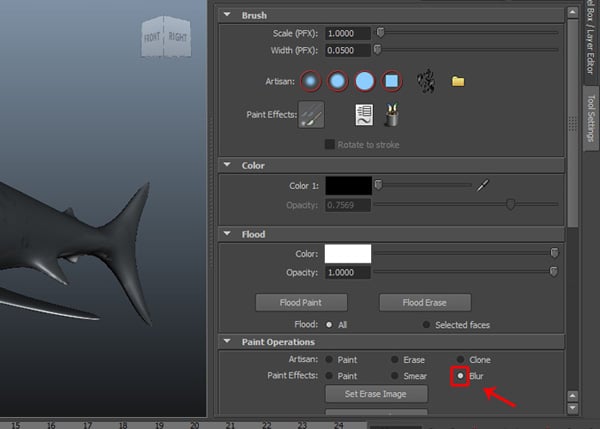Click the Width (PFX) slider handle
Viewport: 600px width, 429px height.
click(x=377, y=49)
